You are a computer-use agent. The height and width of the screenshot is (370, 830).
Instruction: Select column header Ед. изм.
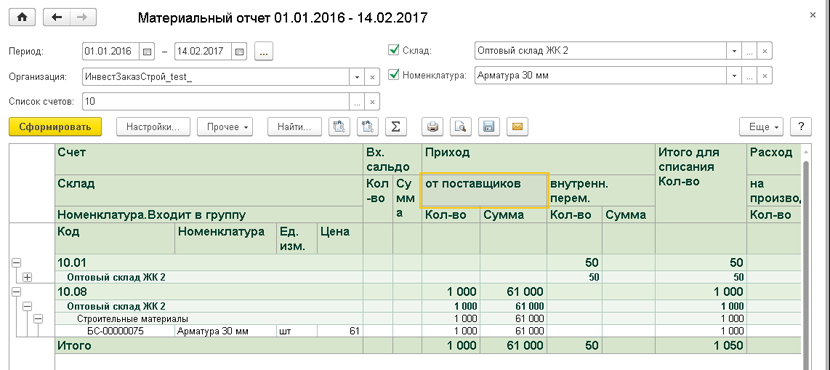click(296, 239)
